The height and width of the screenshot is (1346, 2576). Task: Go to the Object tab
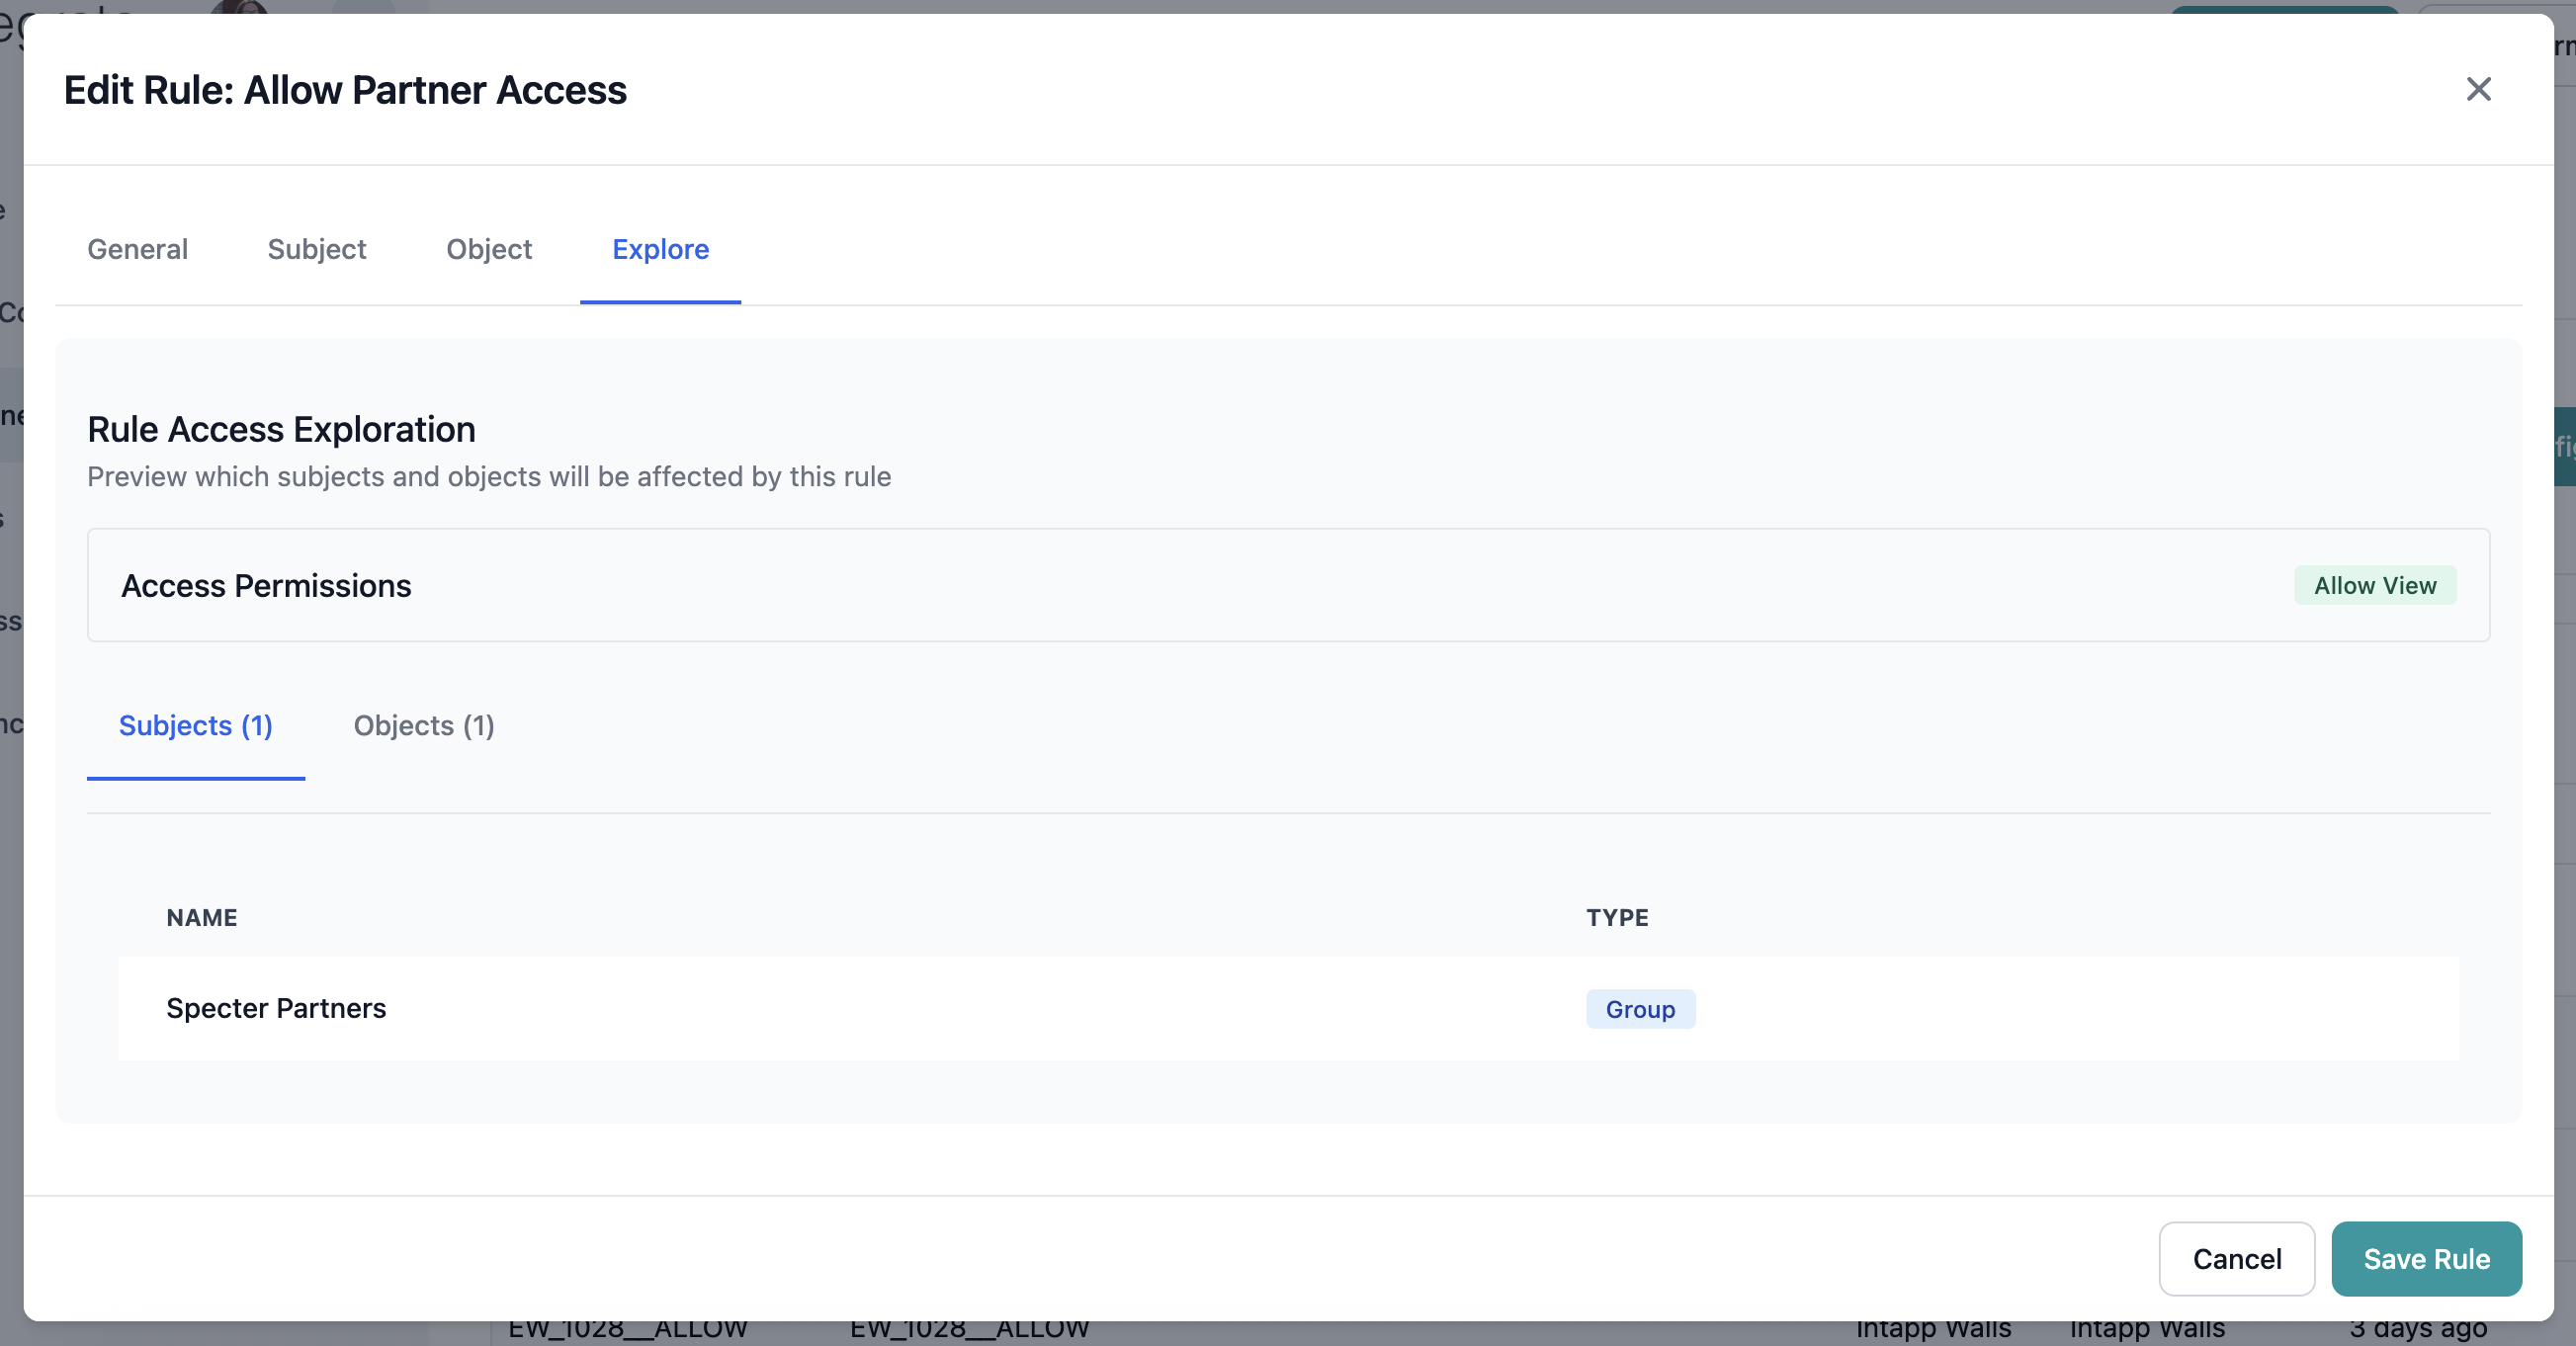488,249
